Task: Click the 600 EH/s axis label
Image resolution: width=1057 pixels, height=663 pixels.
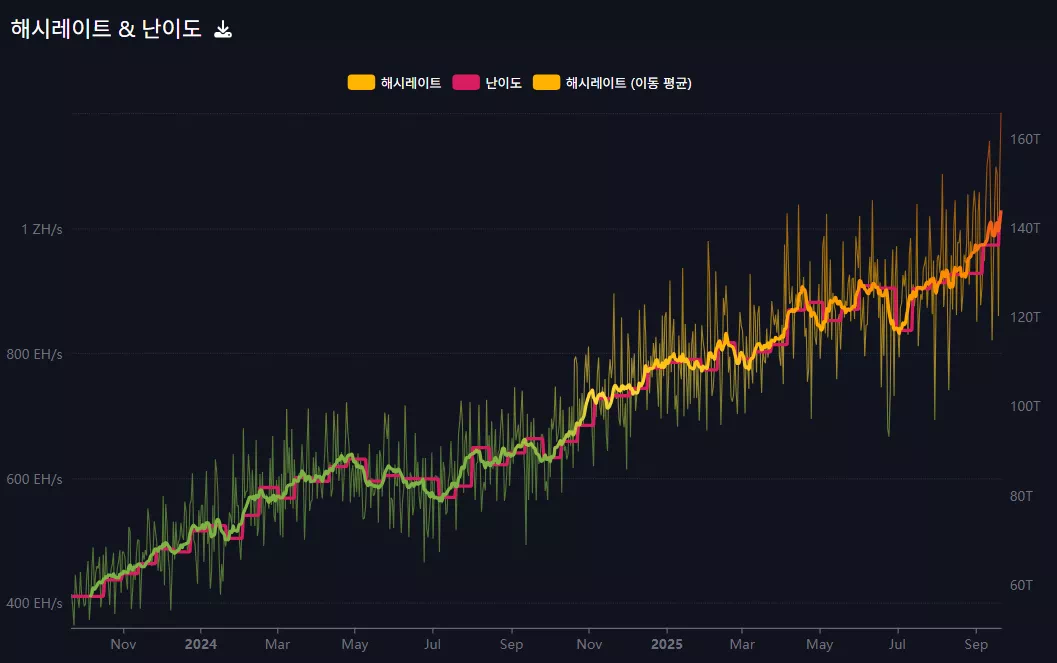Action: [x=34, y=479]
